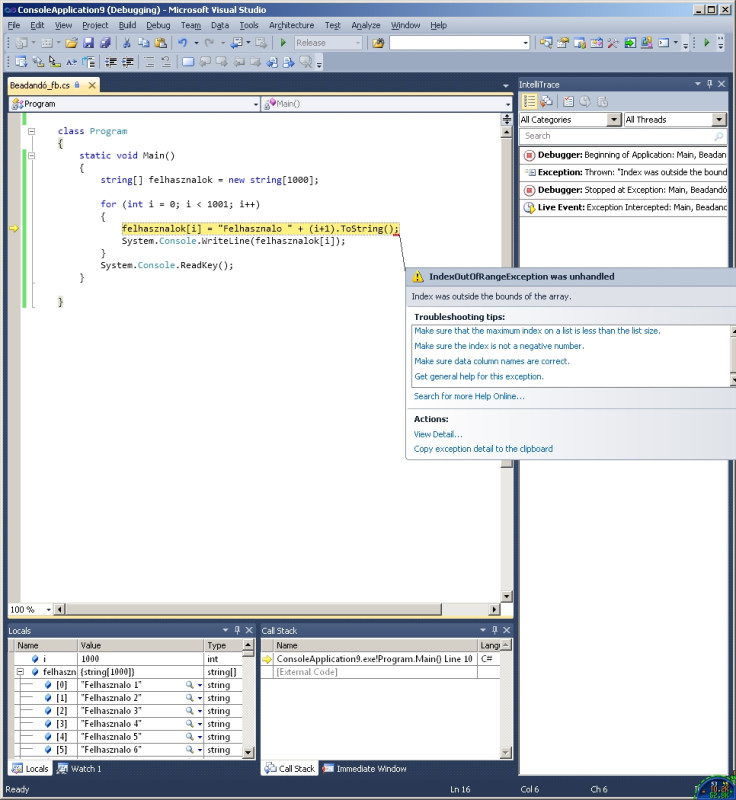This screenshot has height=800, width=736.
Task: Open the Build menu
Action: coord(127,25)
